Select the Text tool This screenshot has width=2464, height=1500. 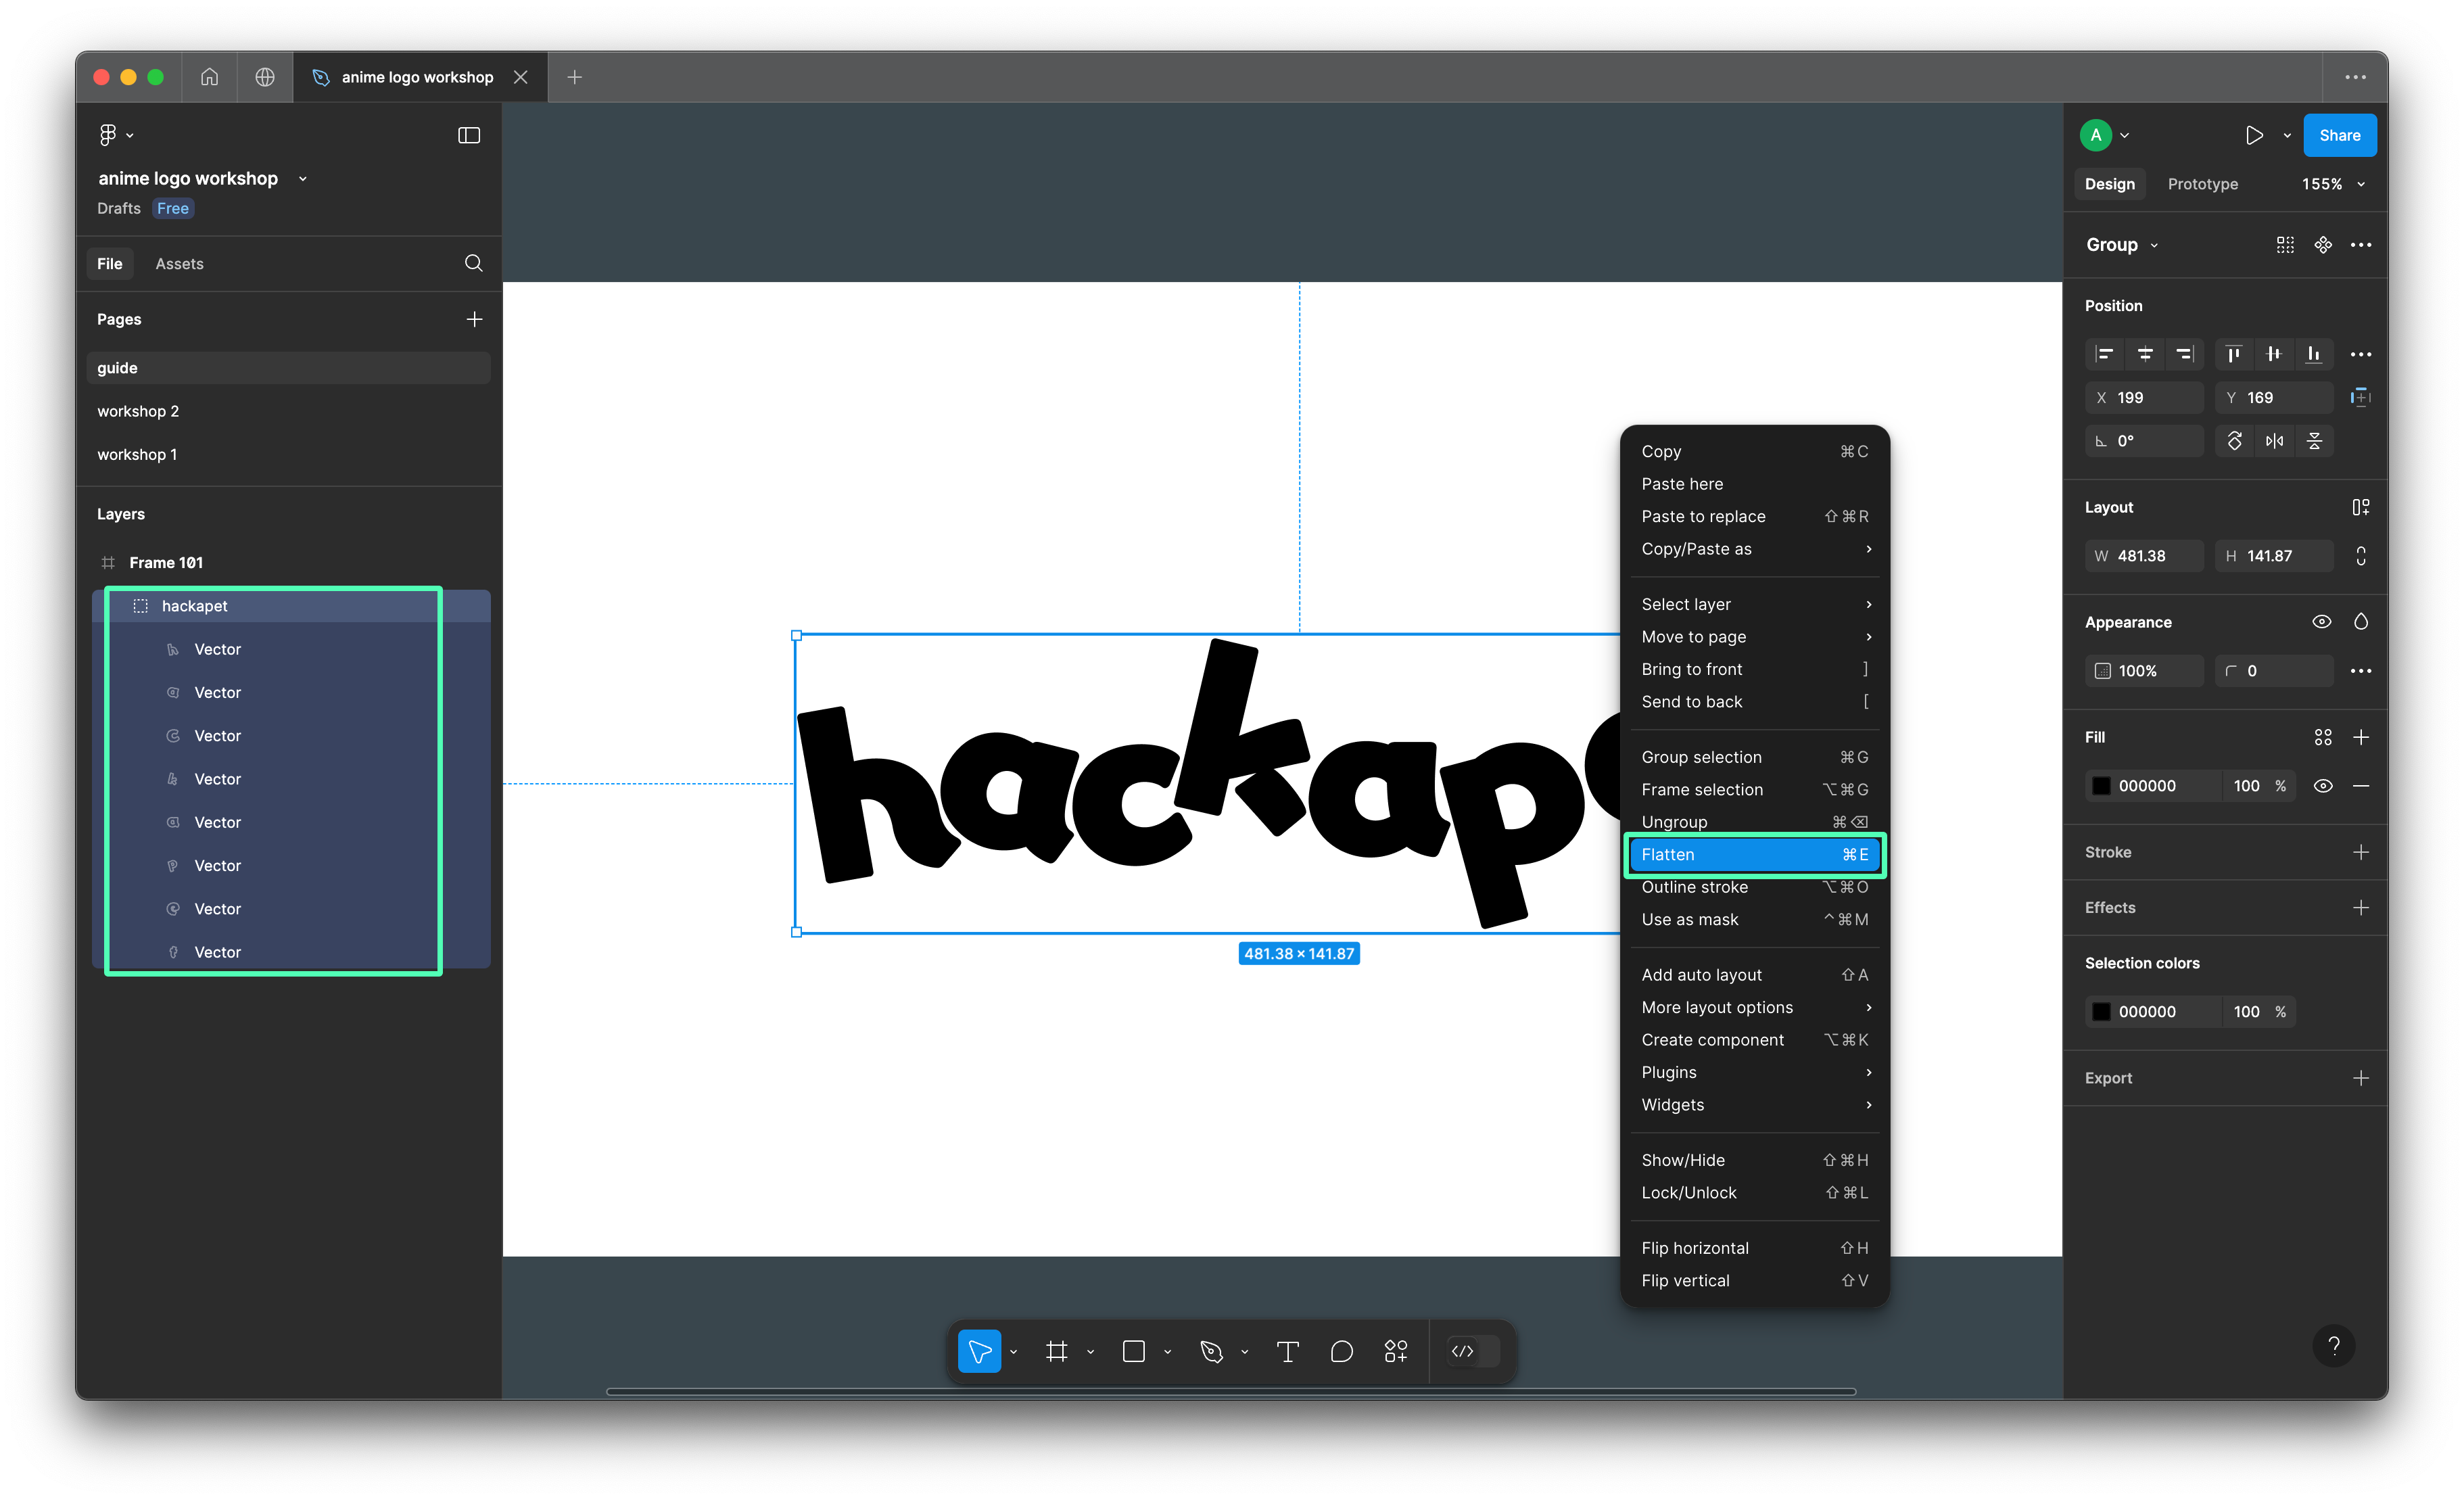click(x=1287, y=1352)
